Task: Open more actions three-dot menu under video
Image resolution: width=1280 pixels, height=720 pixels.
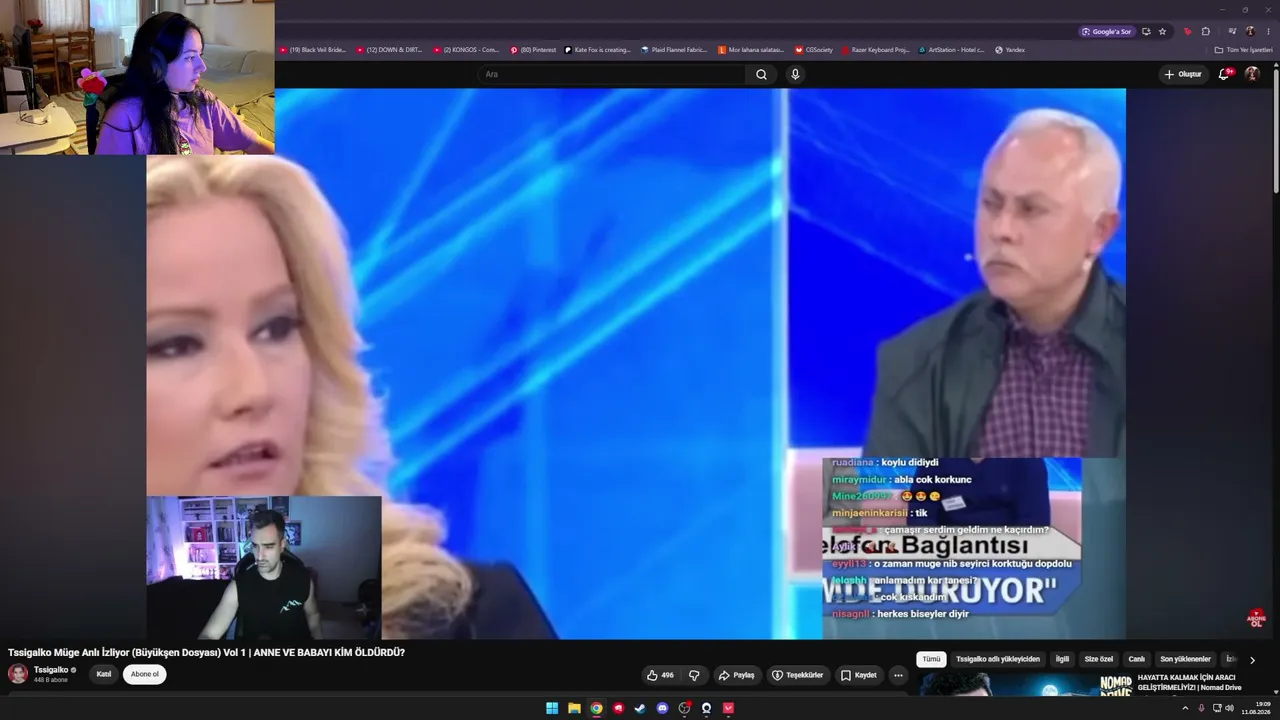Action: 898,675
